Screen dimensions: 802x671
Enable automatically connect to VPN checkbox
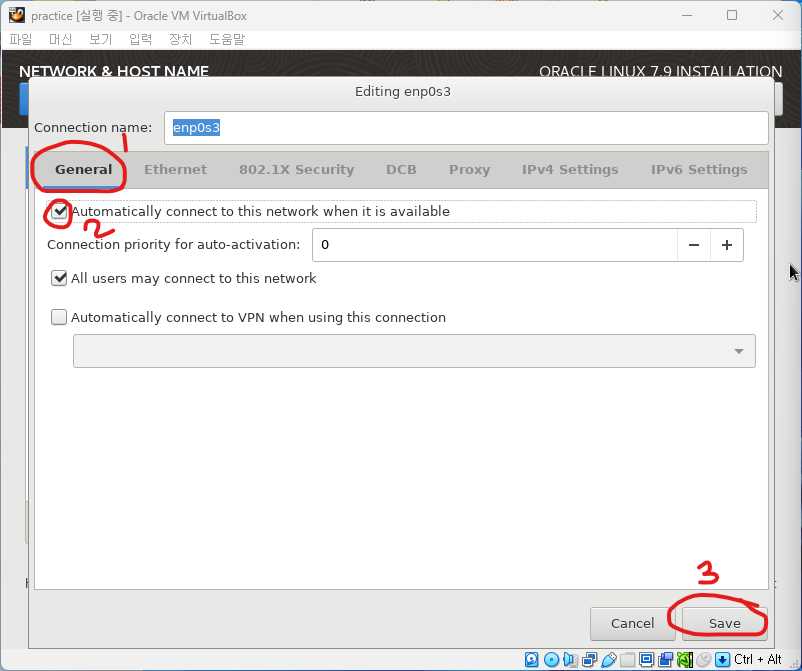point(59,317)
